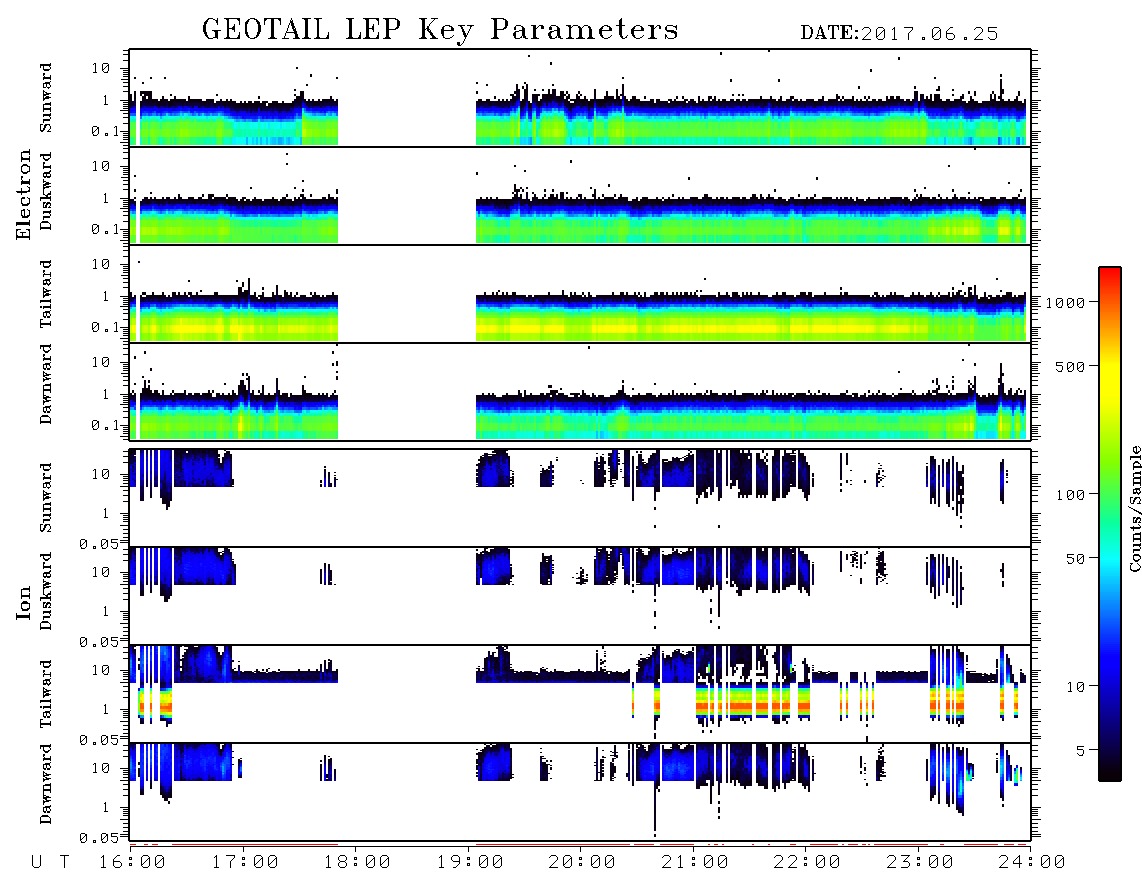
Task: Select the Electron 'Sunward' panel label
Action: (x=46, y=98)
